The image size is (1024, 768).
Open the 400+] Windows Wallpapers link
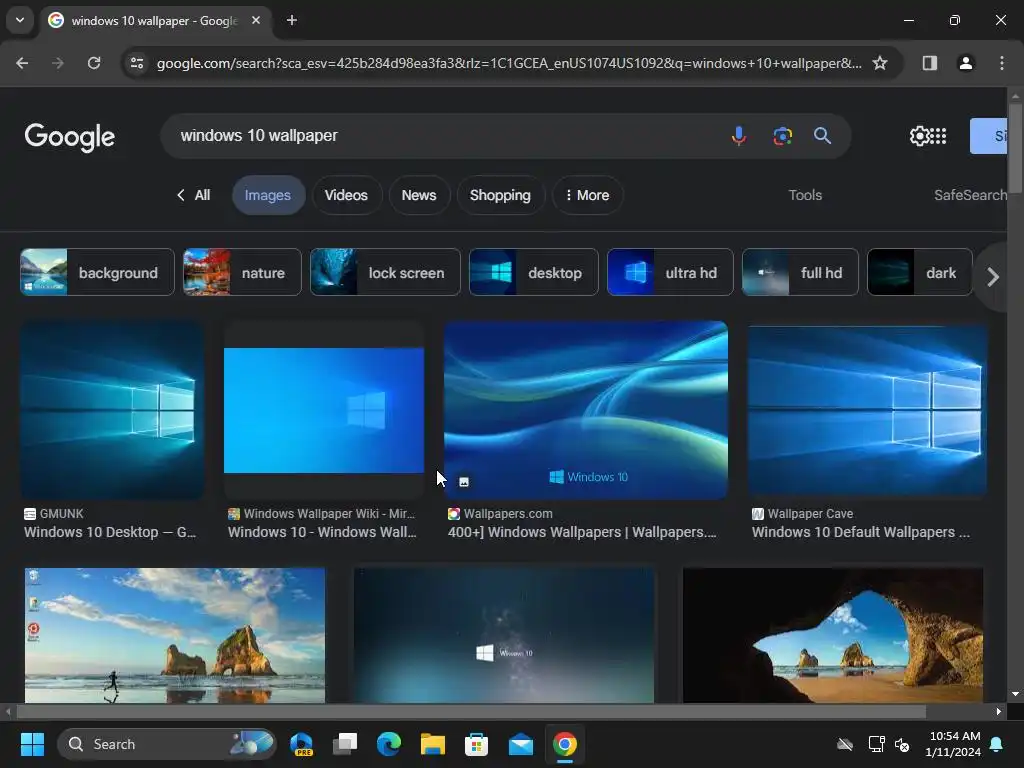point(582,532)
